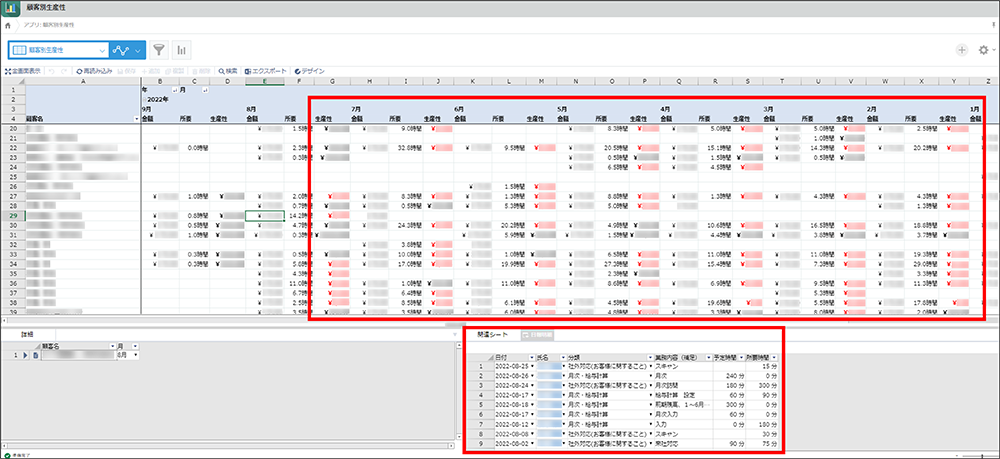Click the redo arrow in sheet toolbar
The height and width of the screenshot is (459, 1000).
click(x=64, y=71)
